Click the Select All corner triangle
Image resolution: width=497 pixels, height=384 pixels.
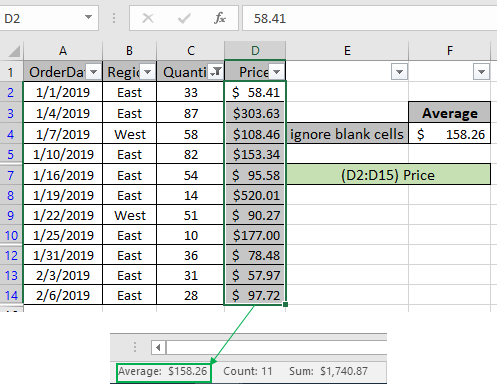pos(14,51)
